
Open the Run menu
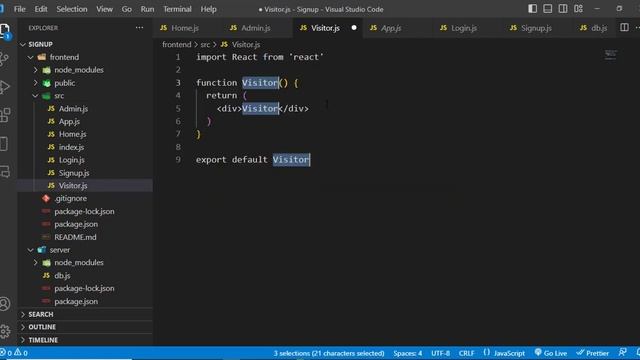[x=147, y=9]
